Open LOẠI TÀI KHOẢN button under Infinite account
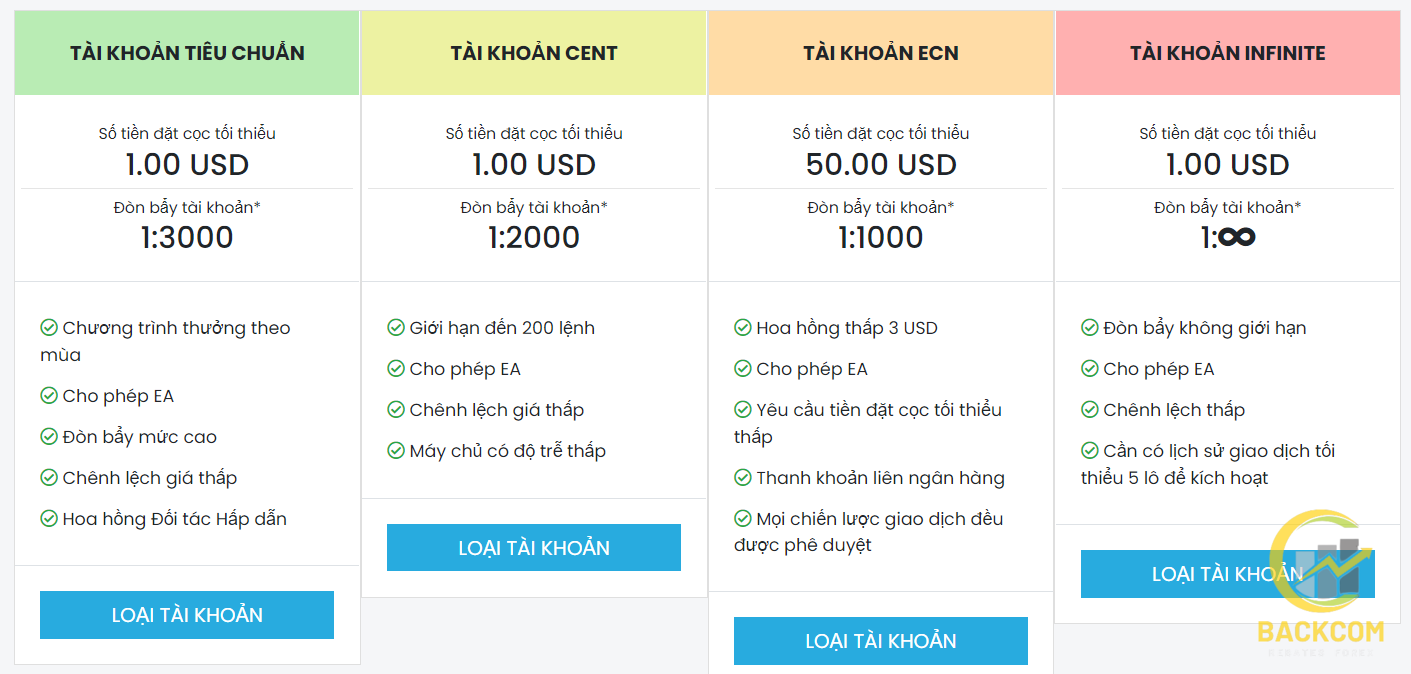Image resolution: width=1411 pixels, height=674 pixels. point(1228,574)
